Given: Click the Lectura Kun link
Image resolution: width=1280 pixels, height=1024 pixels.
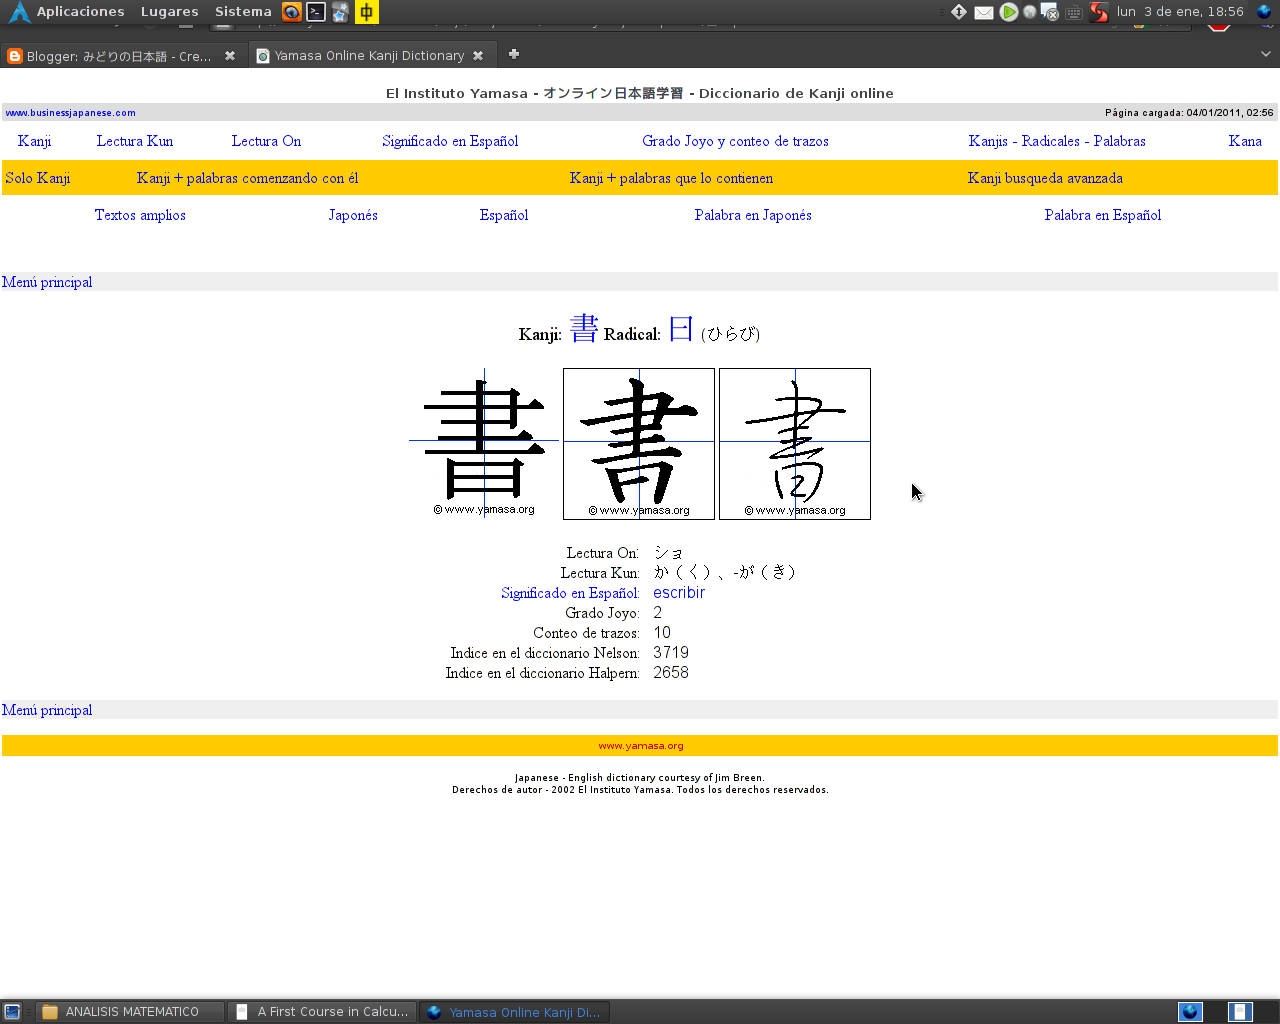Looking at the screenshot, I should coord(135,141).
